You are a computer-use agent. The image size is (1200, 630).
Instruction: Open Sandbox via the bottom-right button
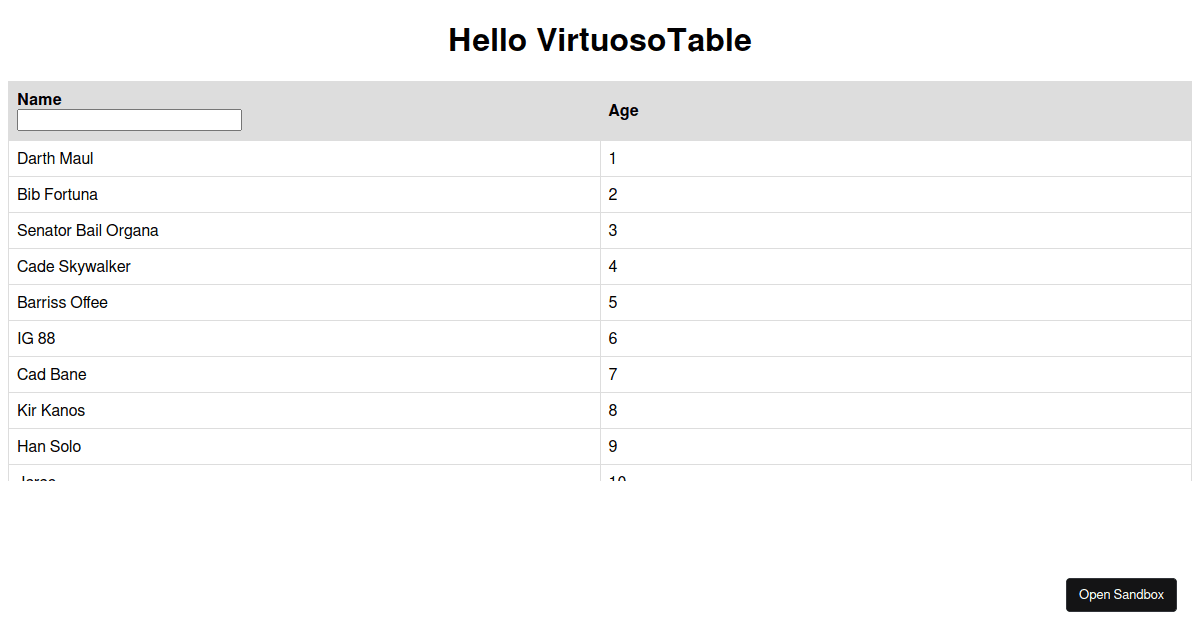pyautogui.click(x=1121, y=594)
